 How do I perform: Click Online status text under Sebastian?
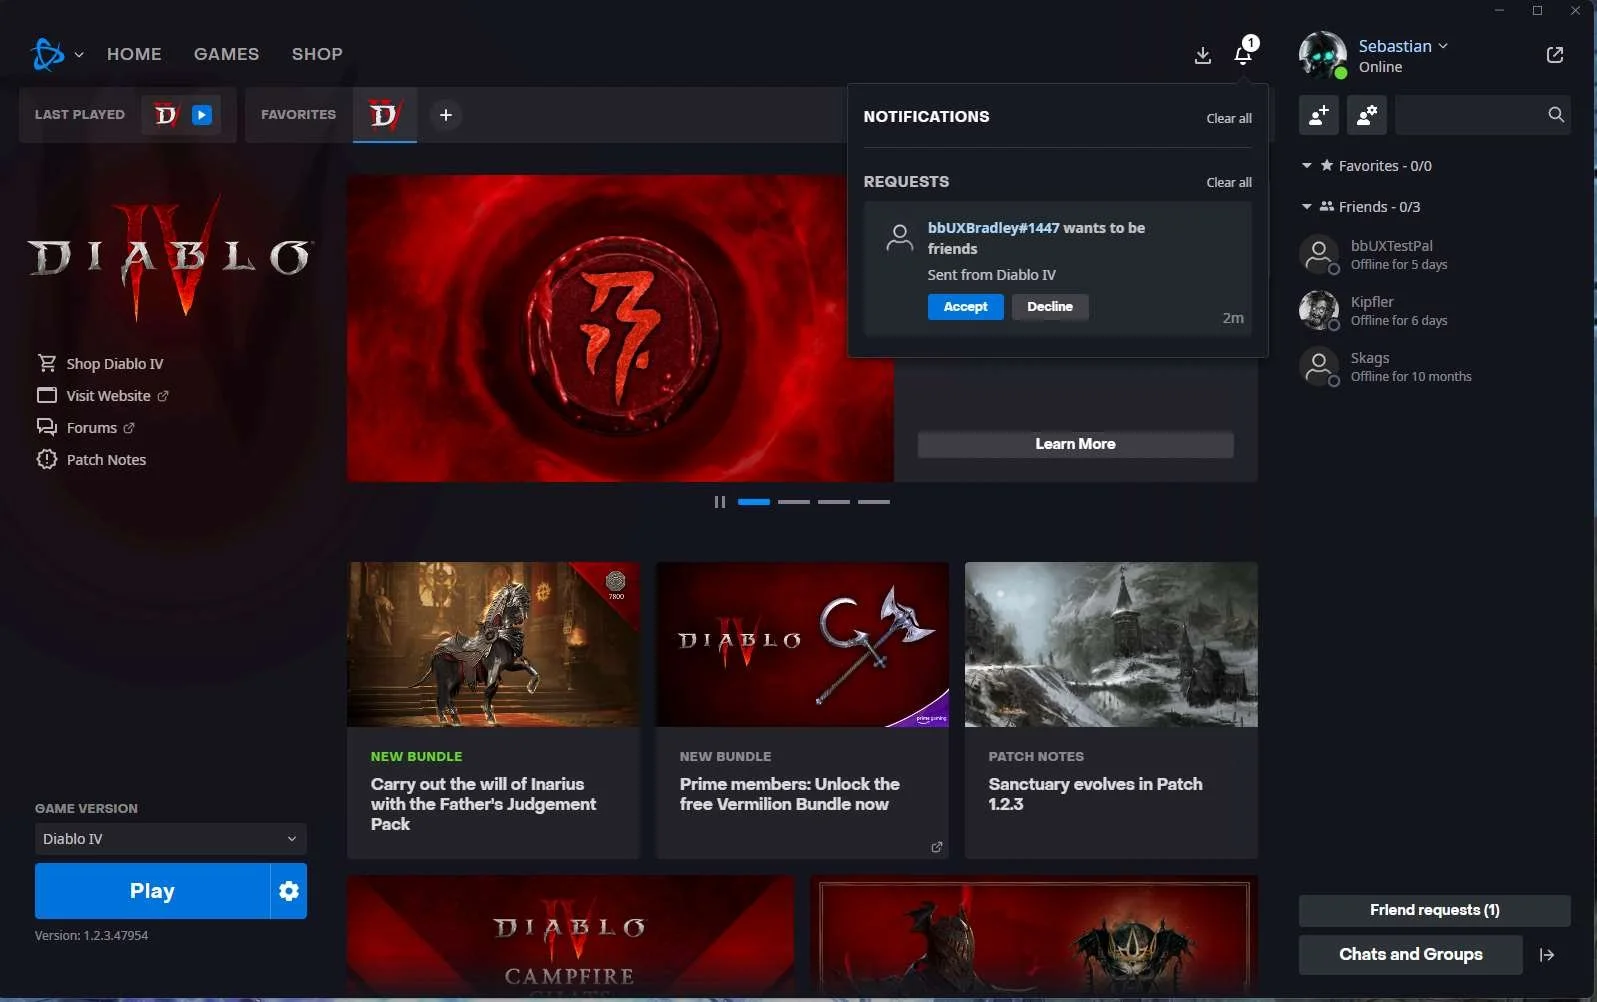click(1380, 67)
